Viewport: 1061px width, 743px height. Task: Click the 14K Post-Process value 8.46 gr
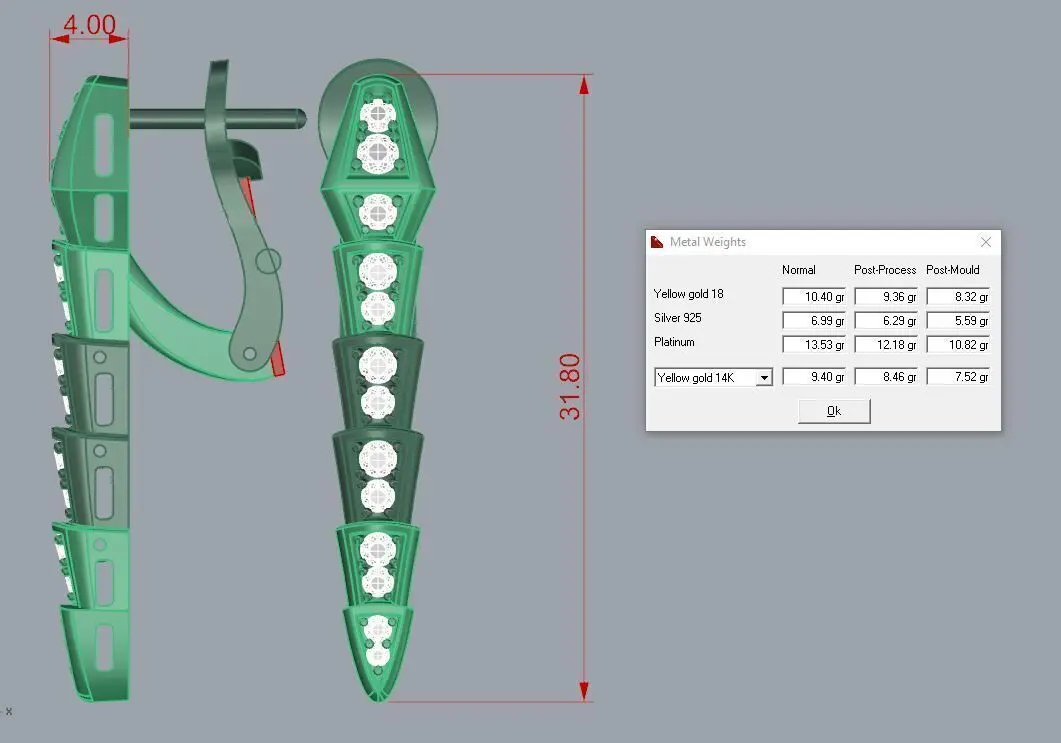886,376
